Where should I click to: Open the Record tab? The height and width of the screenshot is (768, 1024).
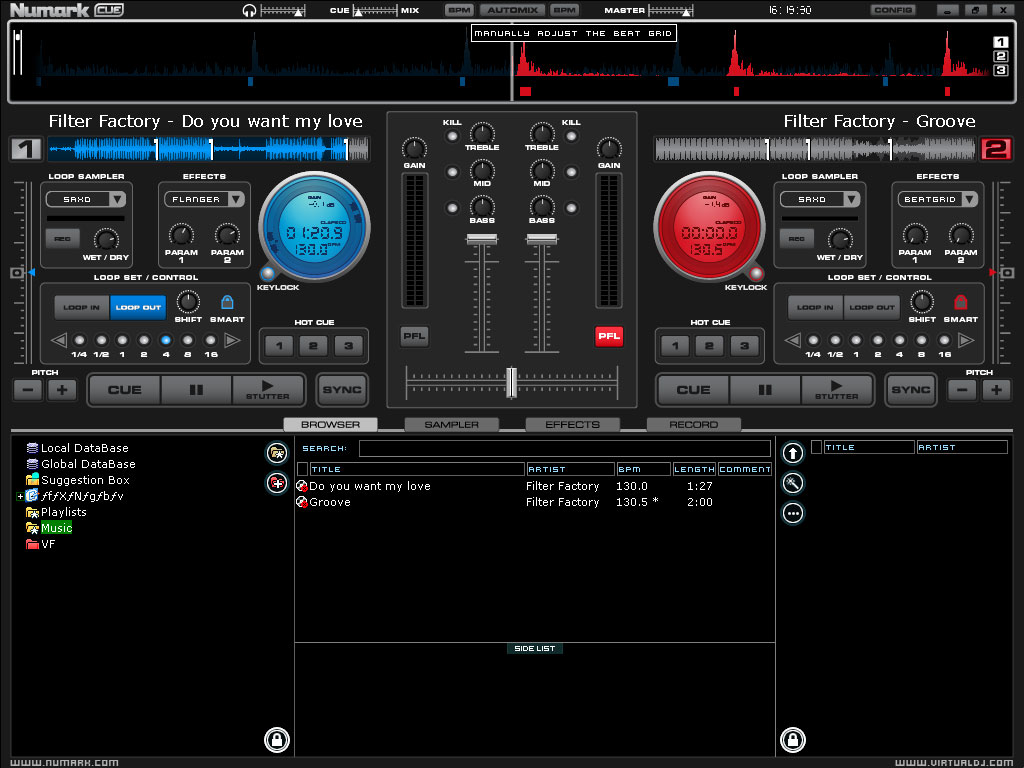(x=693, y=425)
